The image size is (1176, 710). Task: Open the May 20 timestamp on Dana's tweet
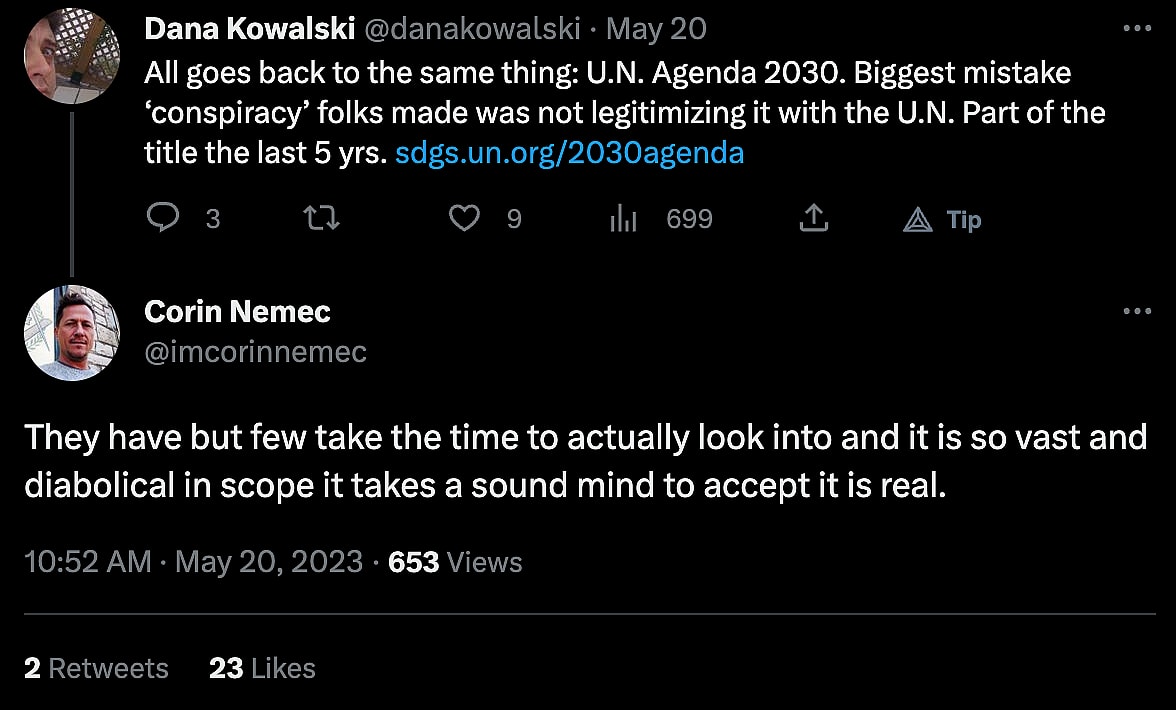coord(656,30)
